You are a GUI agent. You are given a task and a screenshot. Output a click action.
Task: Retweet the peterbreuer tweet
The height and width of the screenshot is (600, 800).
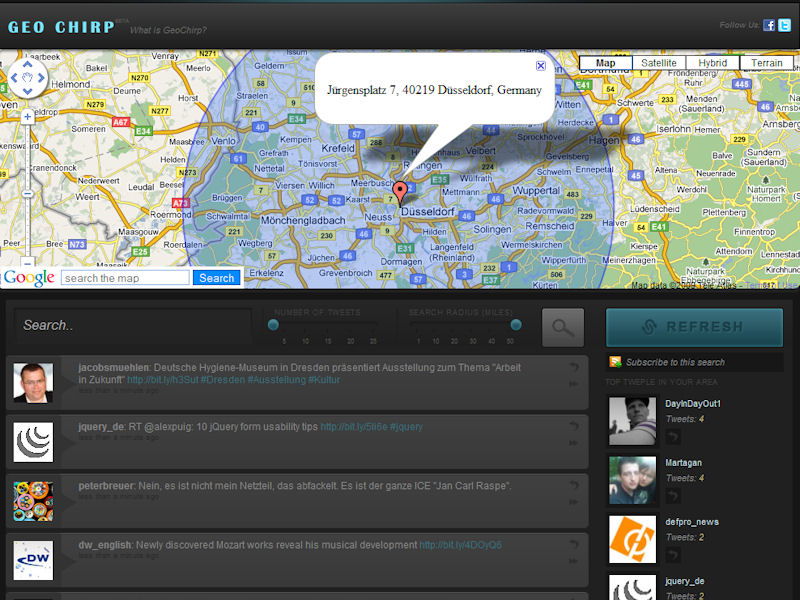click(x=573, y=502)
